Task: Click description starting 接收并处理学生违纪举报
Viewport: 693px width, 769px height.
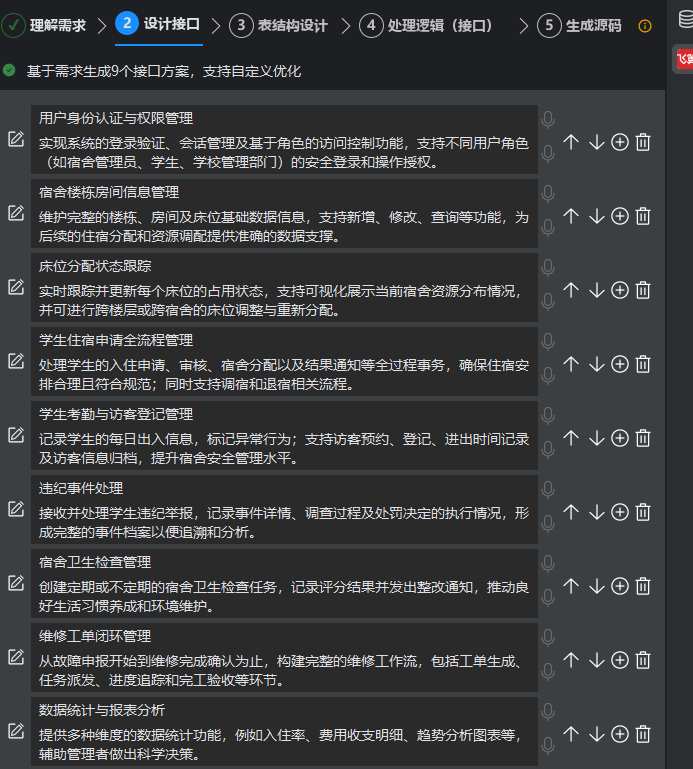Action: (284, 523)
